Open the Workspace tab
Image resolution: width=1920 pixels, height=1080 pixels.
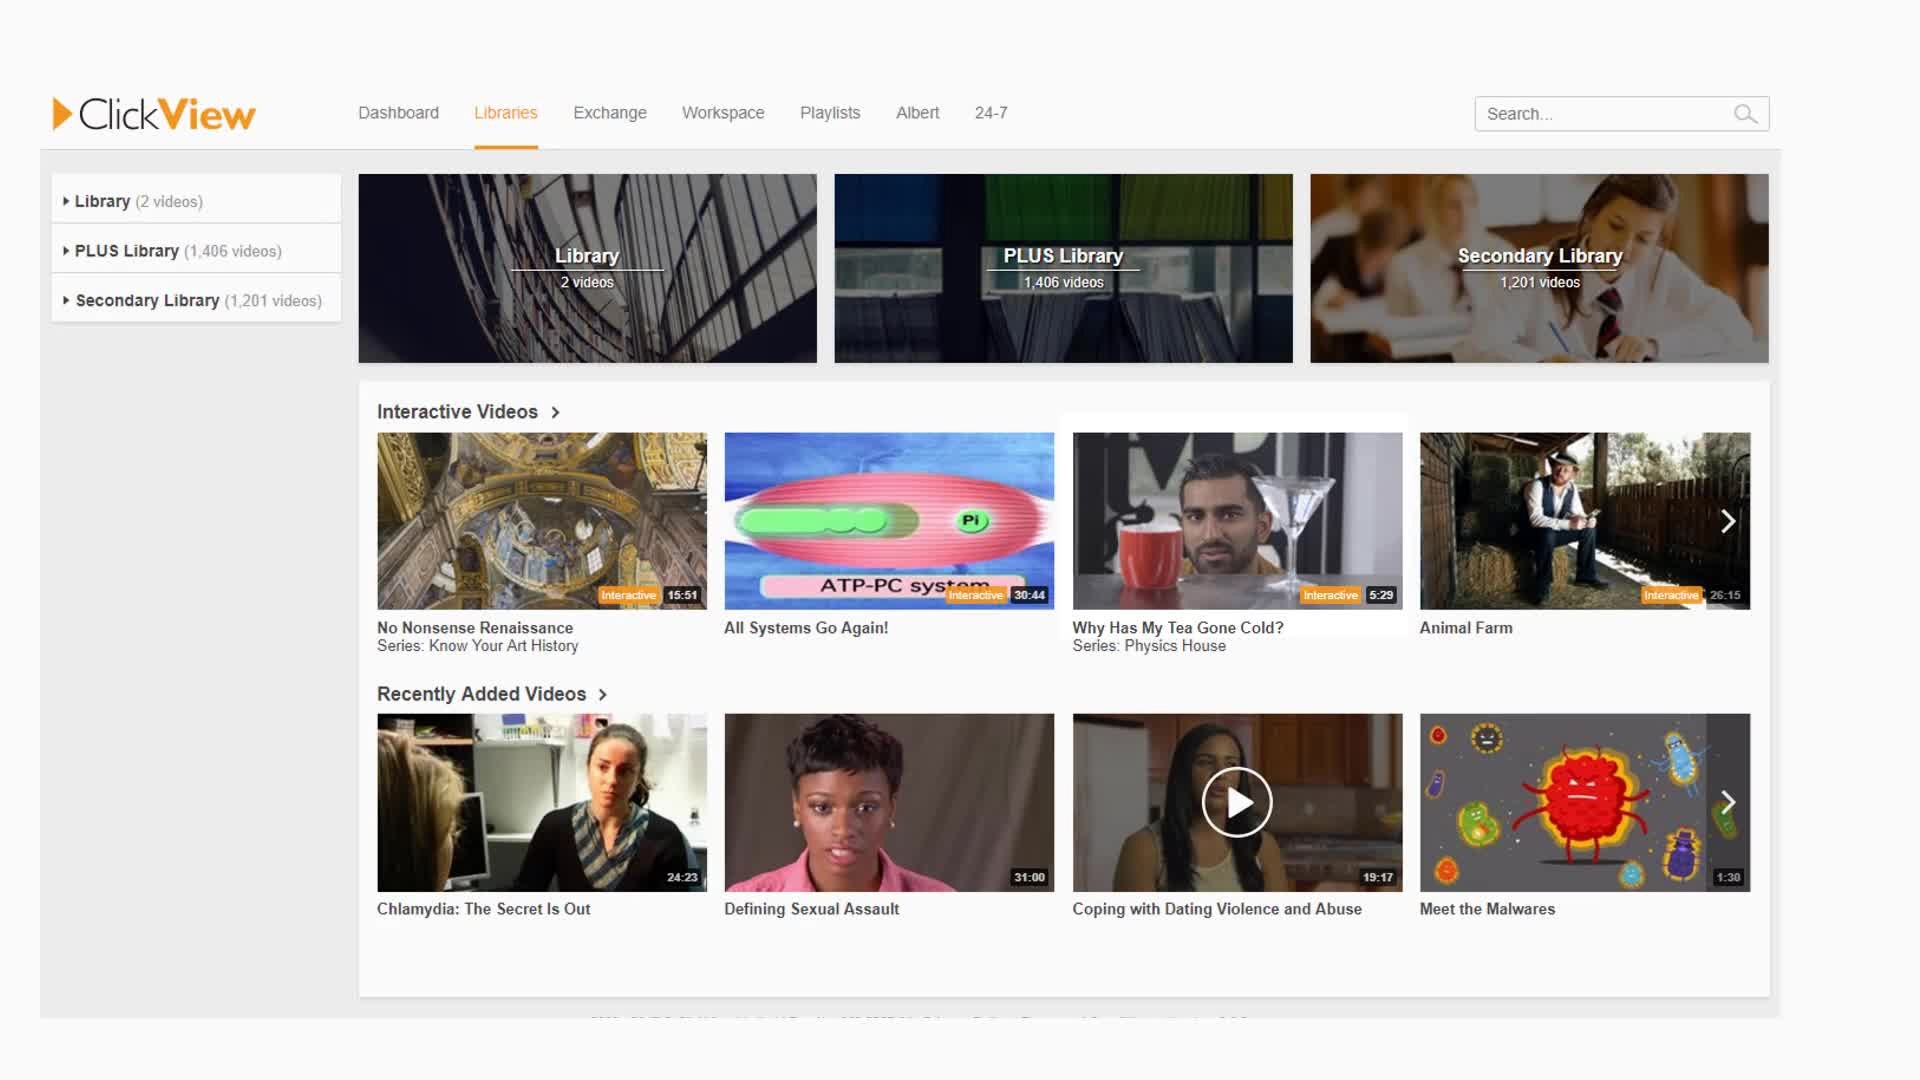[723, 113]
